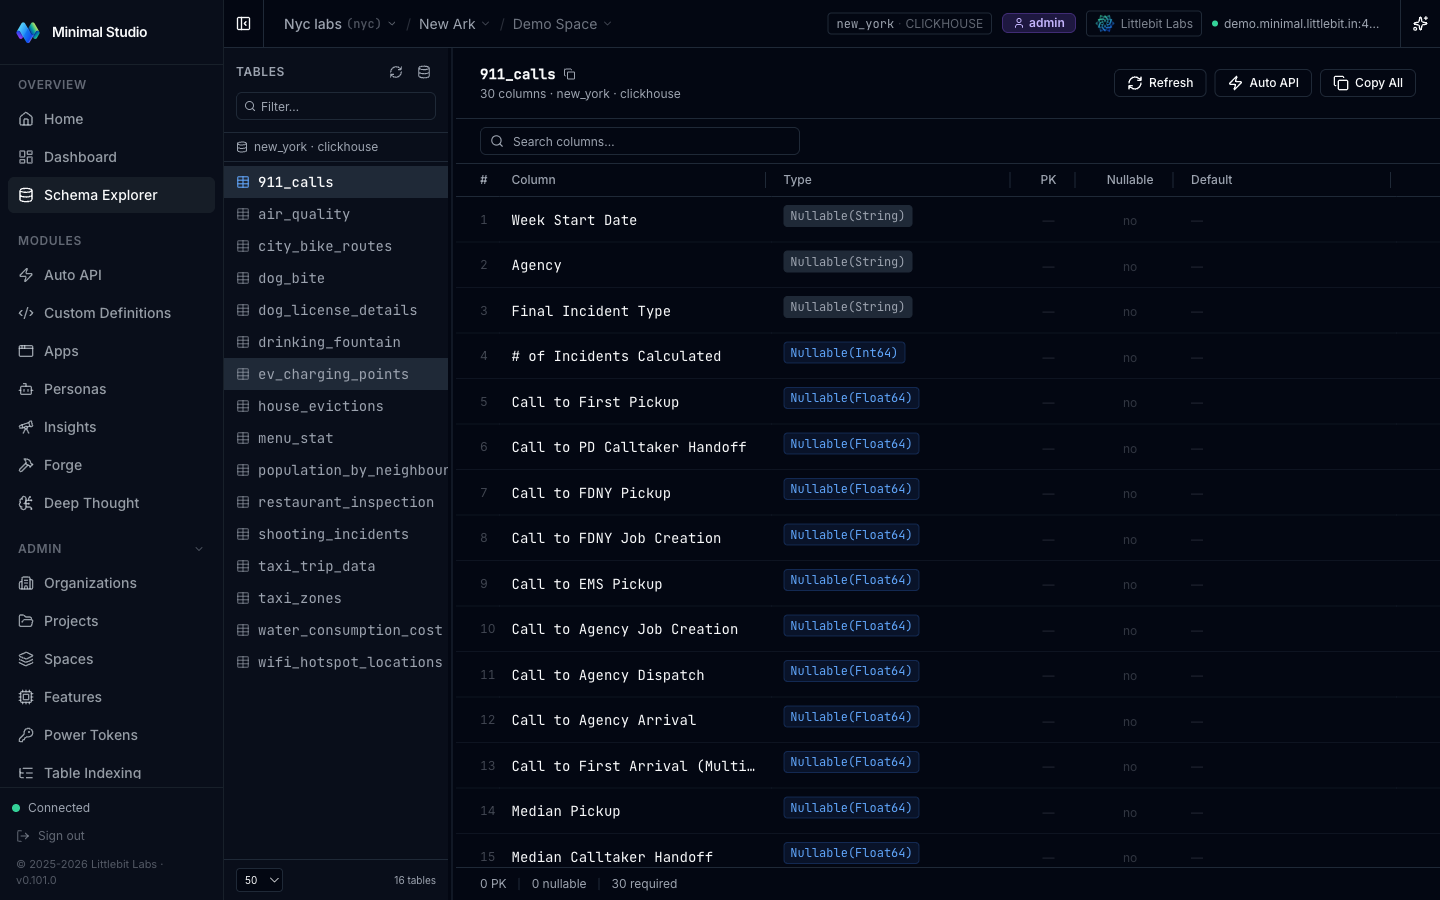Image resolution: width=1440 pixels, height=900 pixels.
Task: Open Table Indexing in the Admin section
Action: click(93, 773)
